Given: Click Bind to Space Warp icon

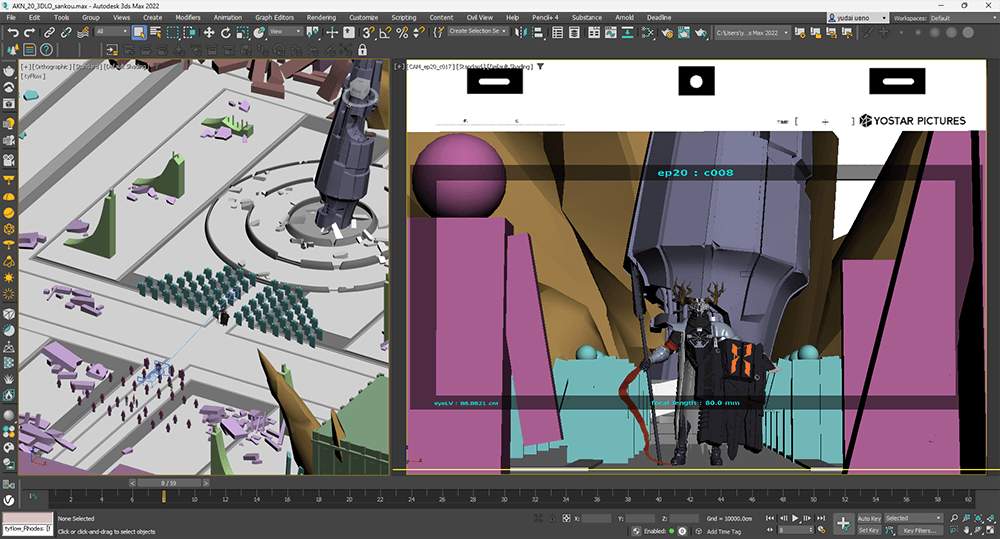Looking at the screenshot, I should [83, 32].
